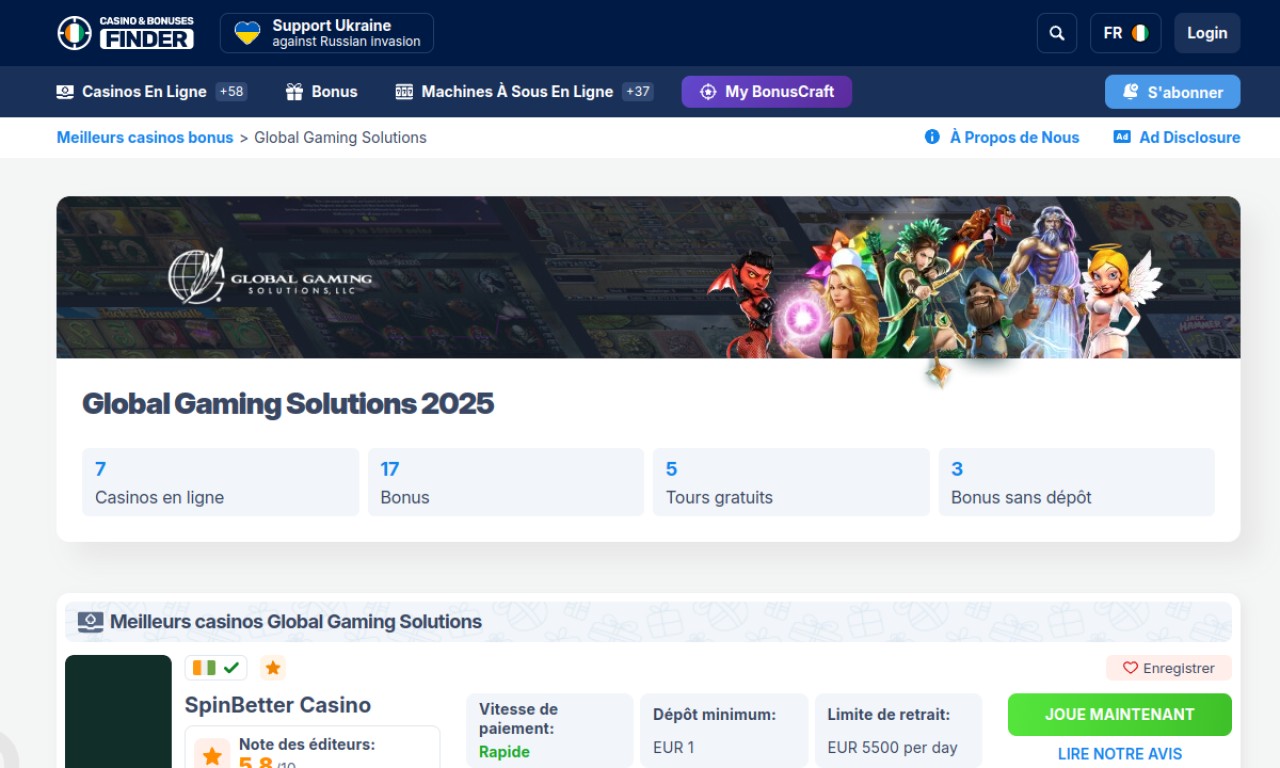
Task: Open the Ad Disclosure link
Action: (x=1190, y=138)
